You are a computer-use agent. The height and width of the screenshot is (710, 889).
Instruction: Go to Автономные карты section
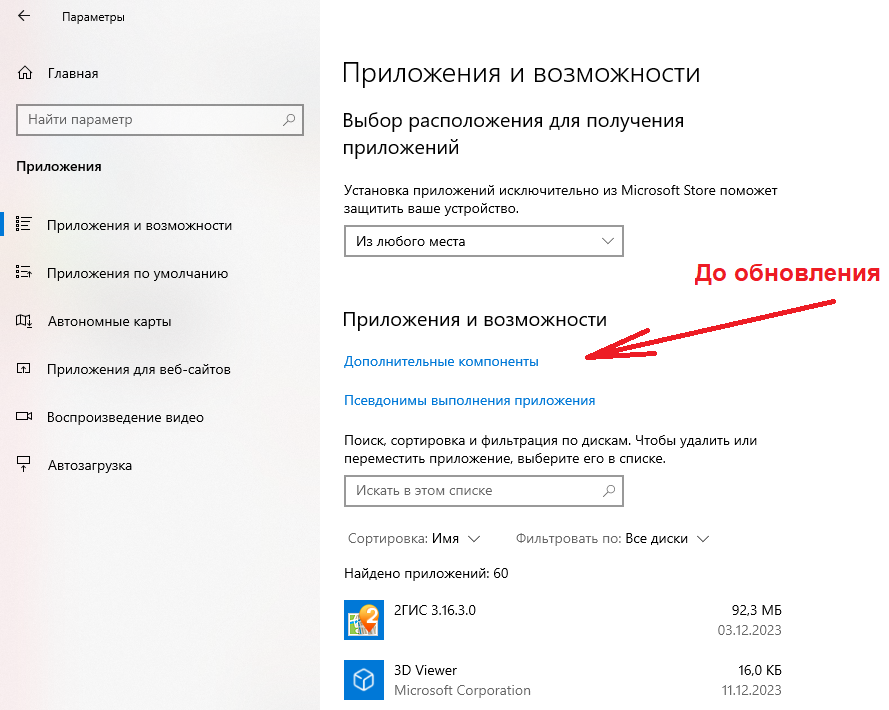109,322
